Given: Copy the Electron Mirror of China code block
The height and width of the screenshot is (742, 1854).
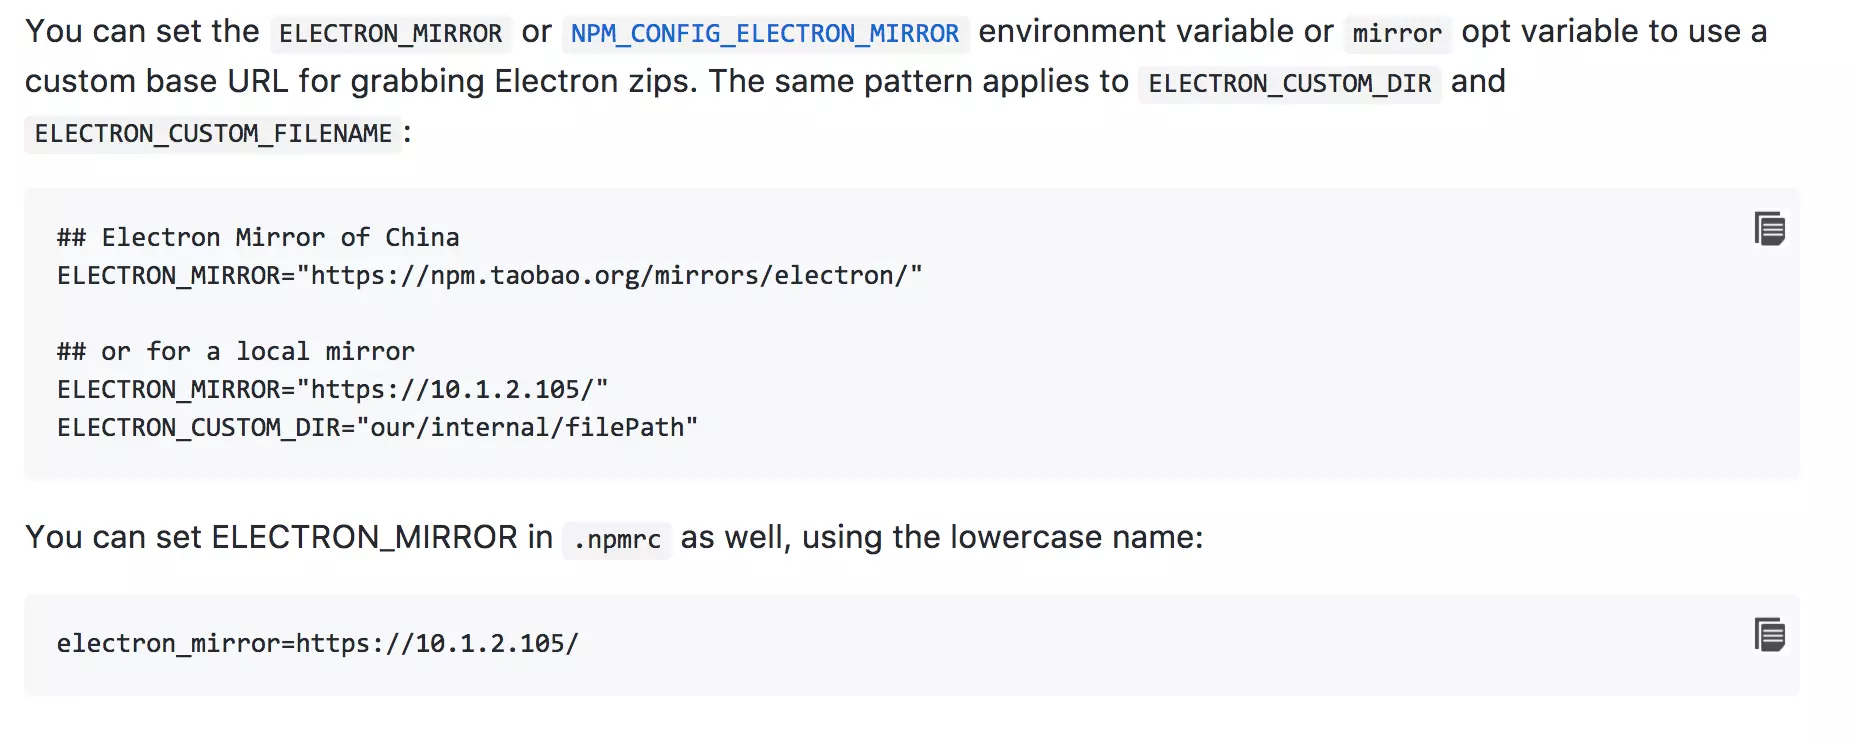Looking at the screenshot, I should 1769,229.
